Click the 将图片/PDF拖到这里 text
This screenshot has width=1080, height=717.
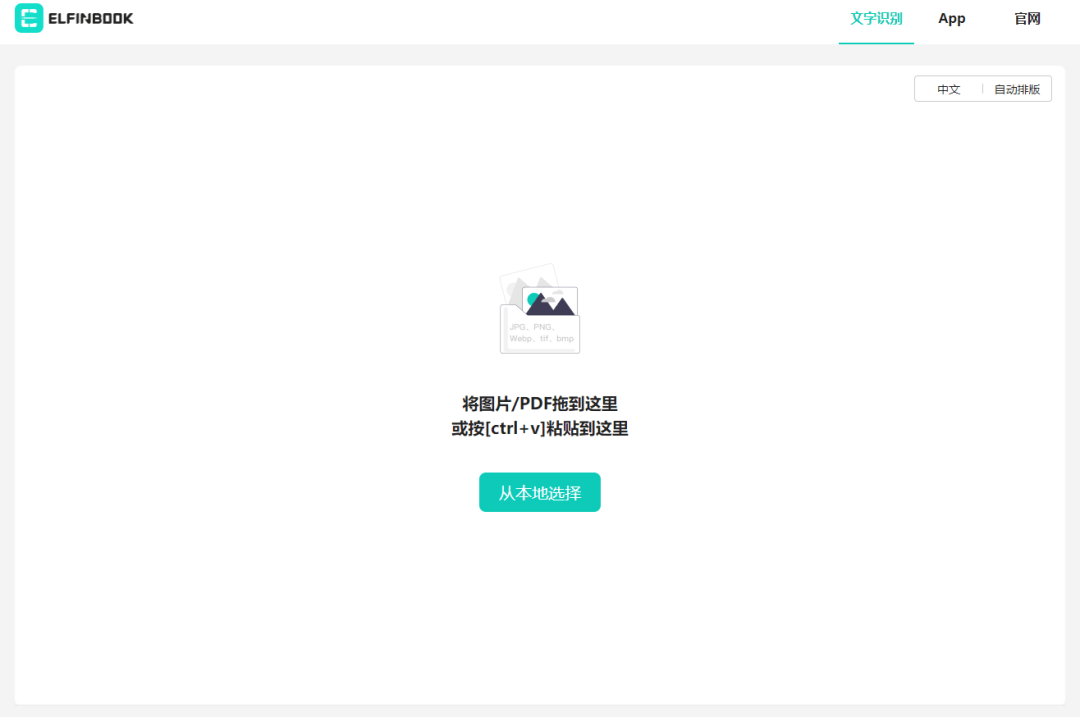(540, 404)
